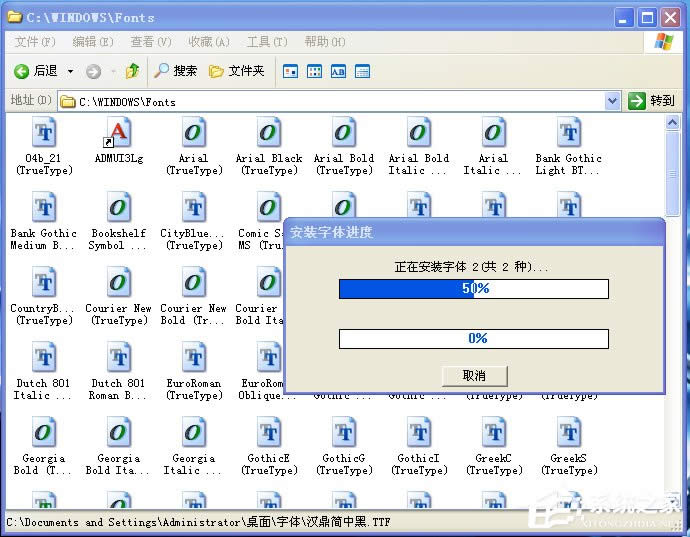690x537 pixels.
Task: Switch to Details view toolbar button
Action: coord(362,71)
